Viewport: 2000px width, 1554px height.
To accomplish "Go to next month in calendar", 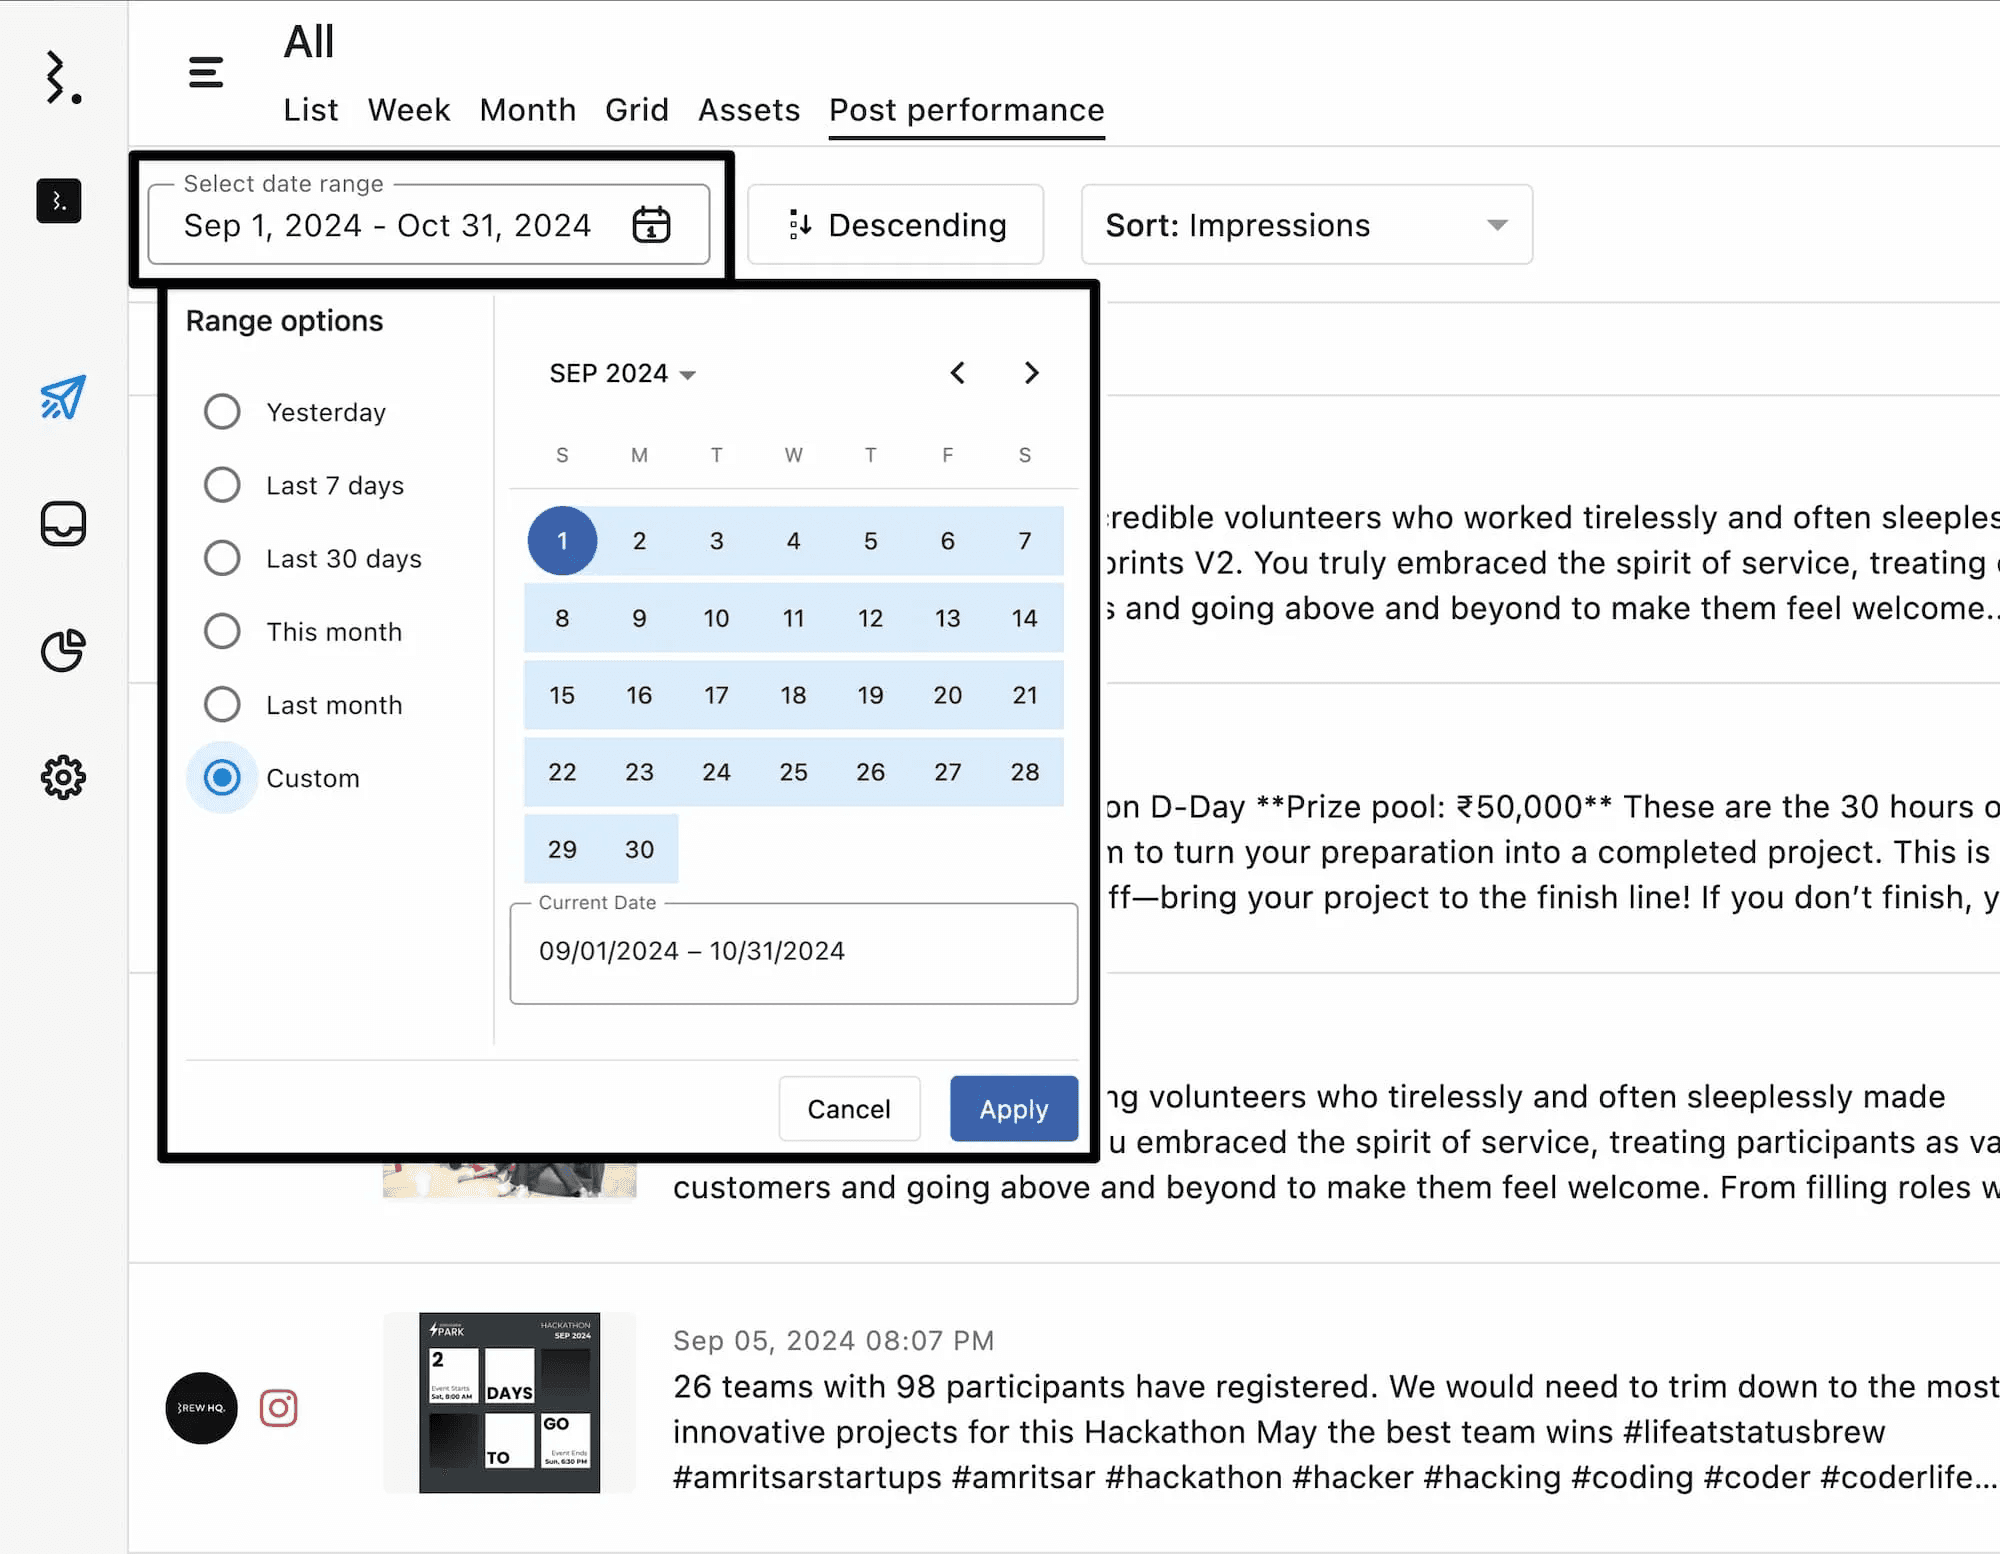I will pos(1032,373).
